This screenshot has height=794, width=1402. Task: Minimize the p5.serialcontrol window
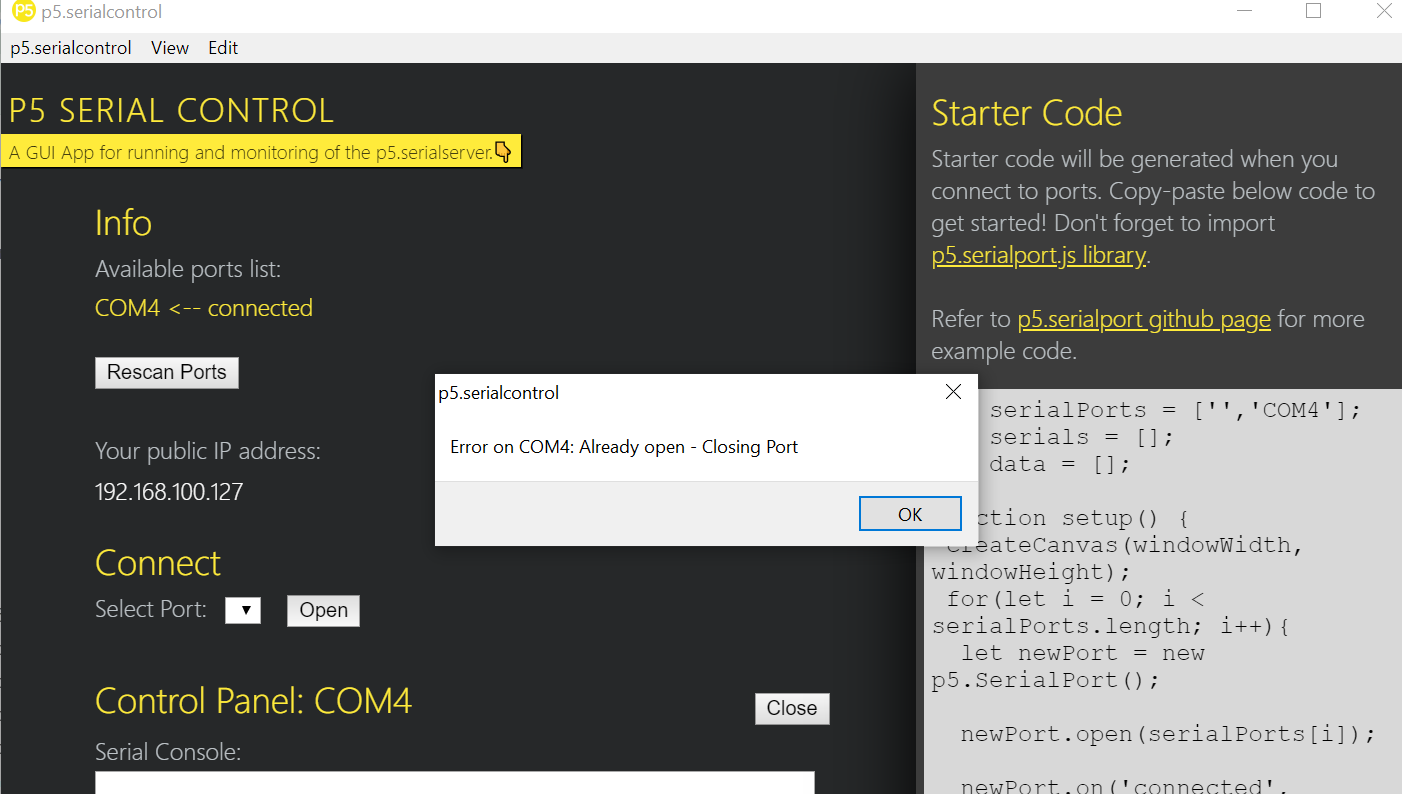click(1243, 11)
